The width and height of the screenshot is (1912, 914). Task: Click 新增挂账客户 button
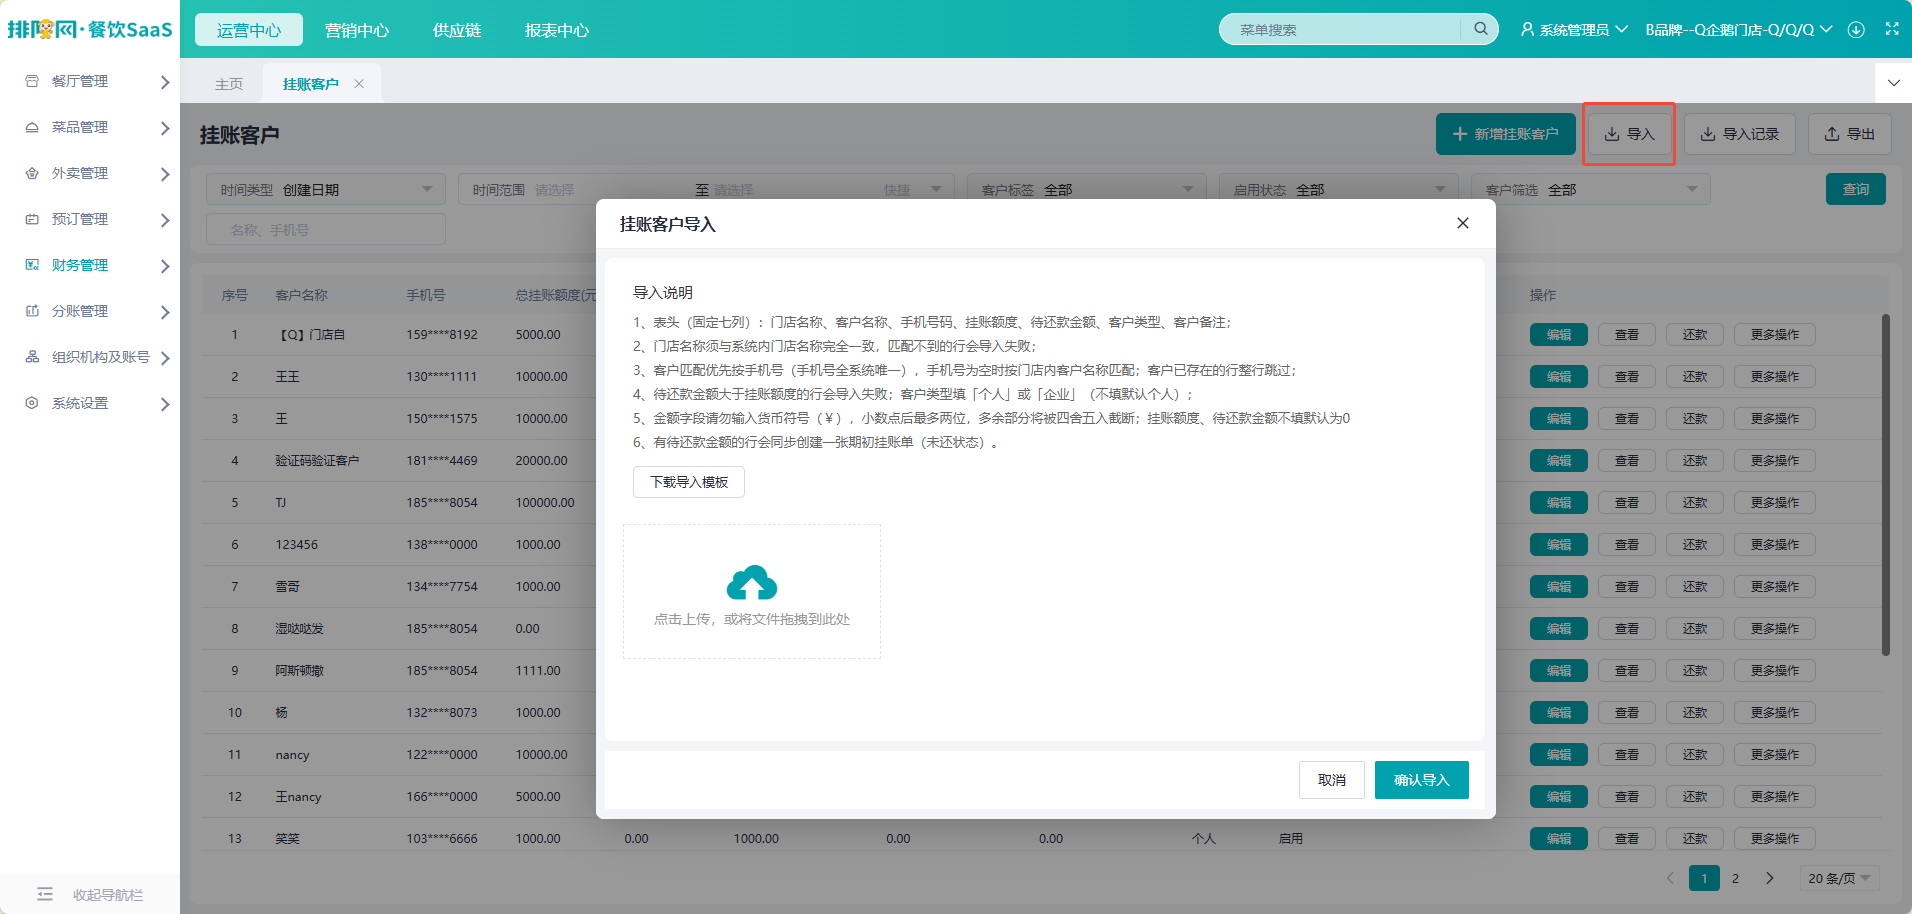click(x=1506, y=134)
